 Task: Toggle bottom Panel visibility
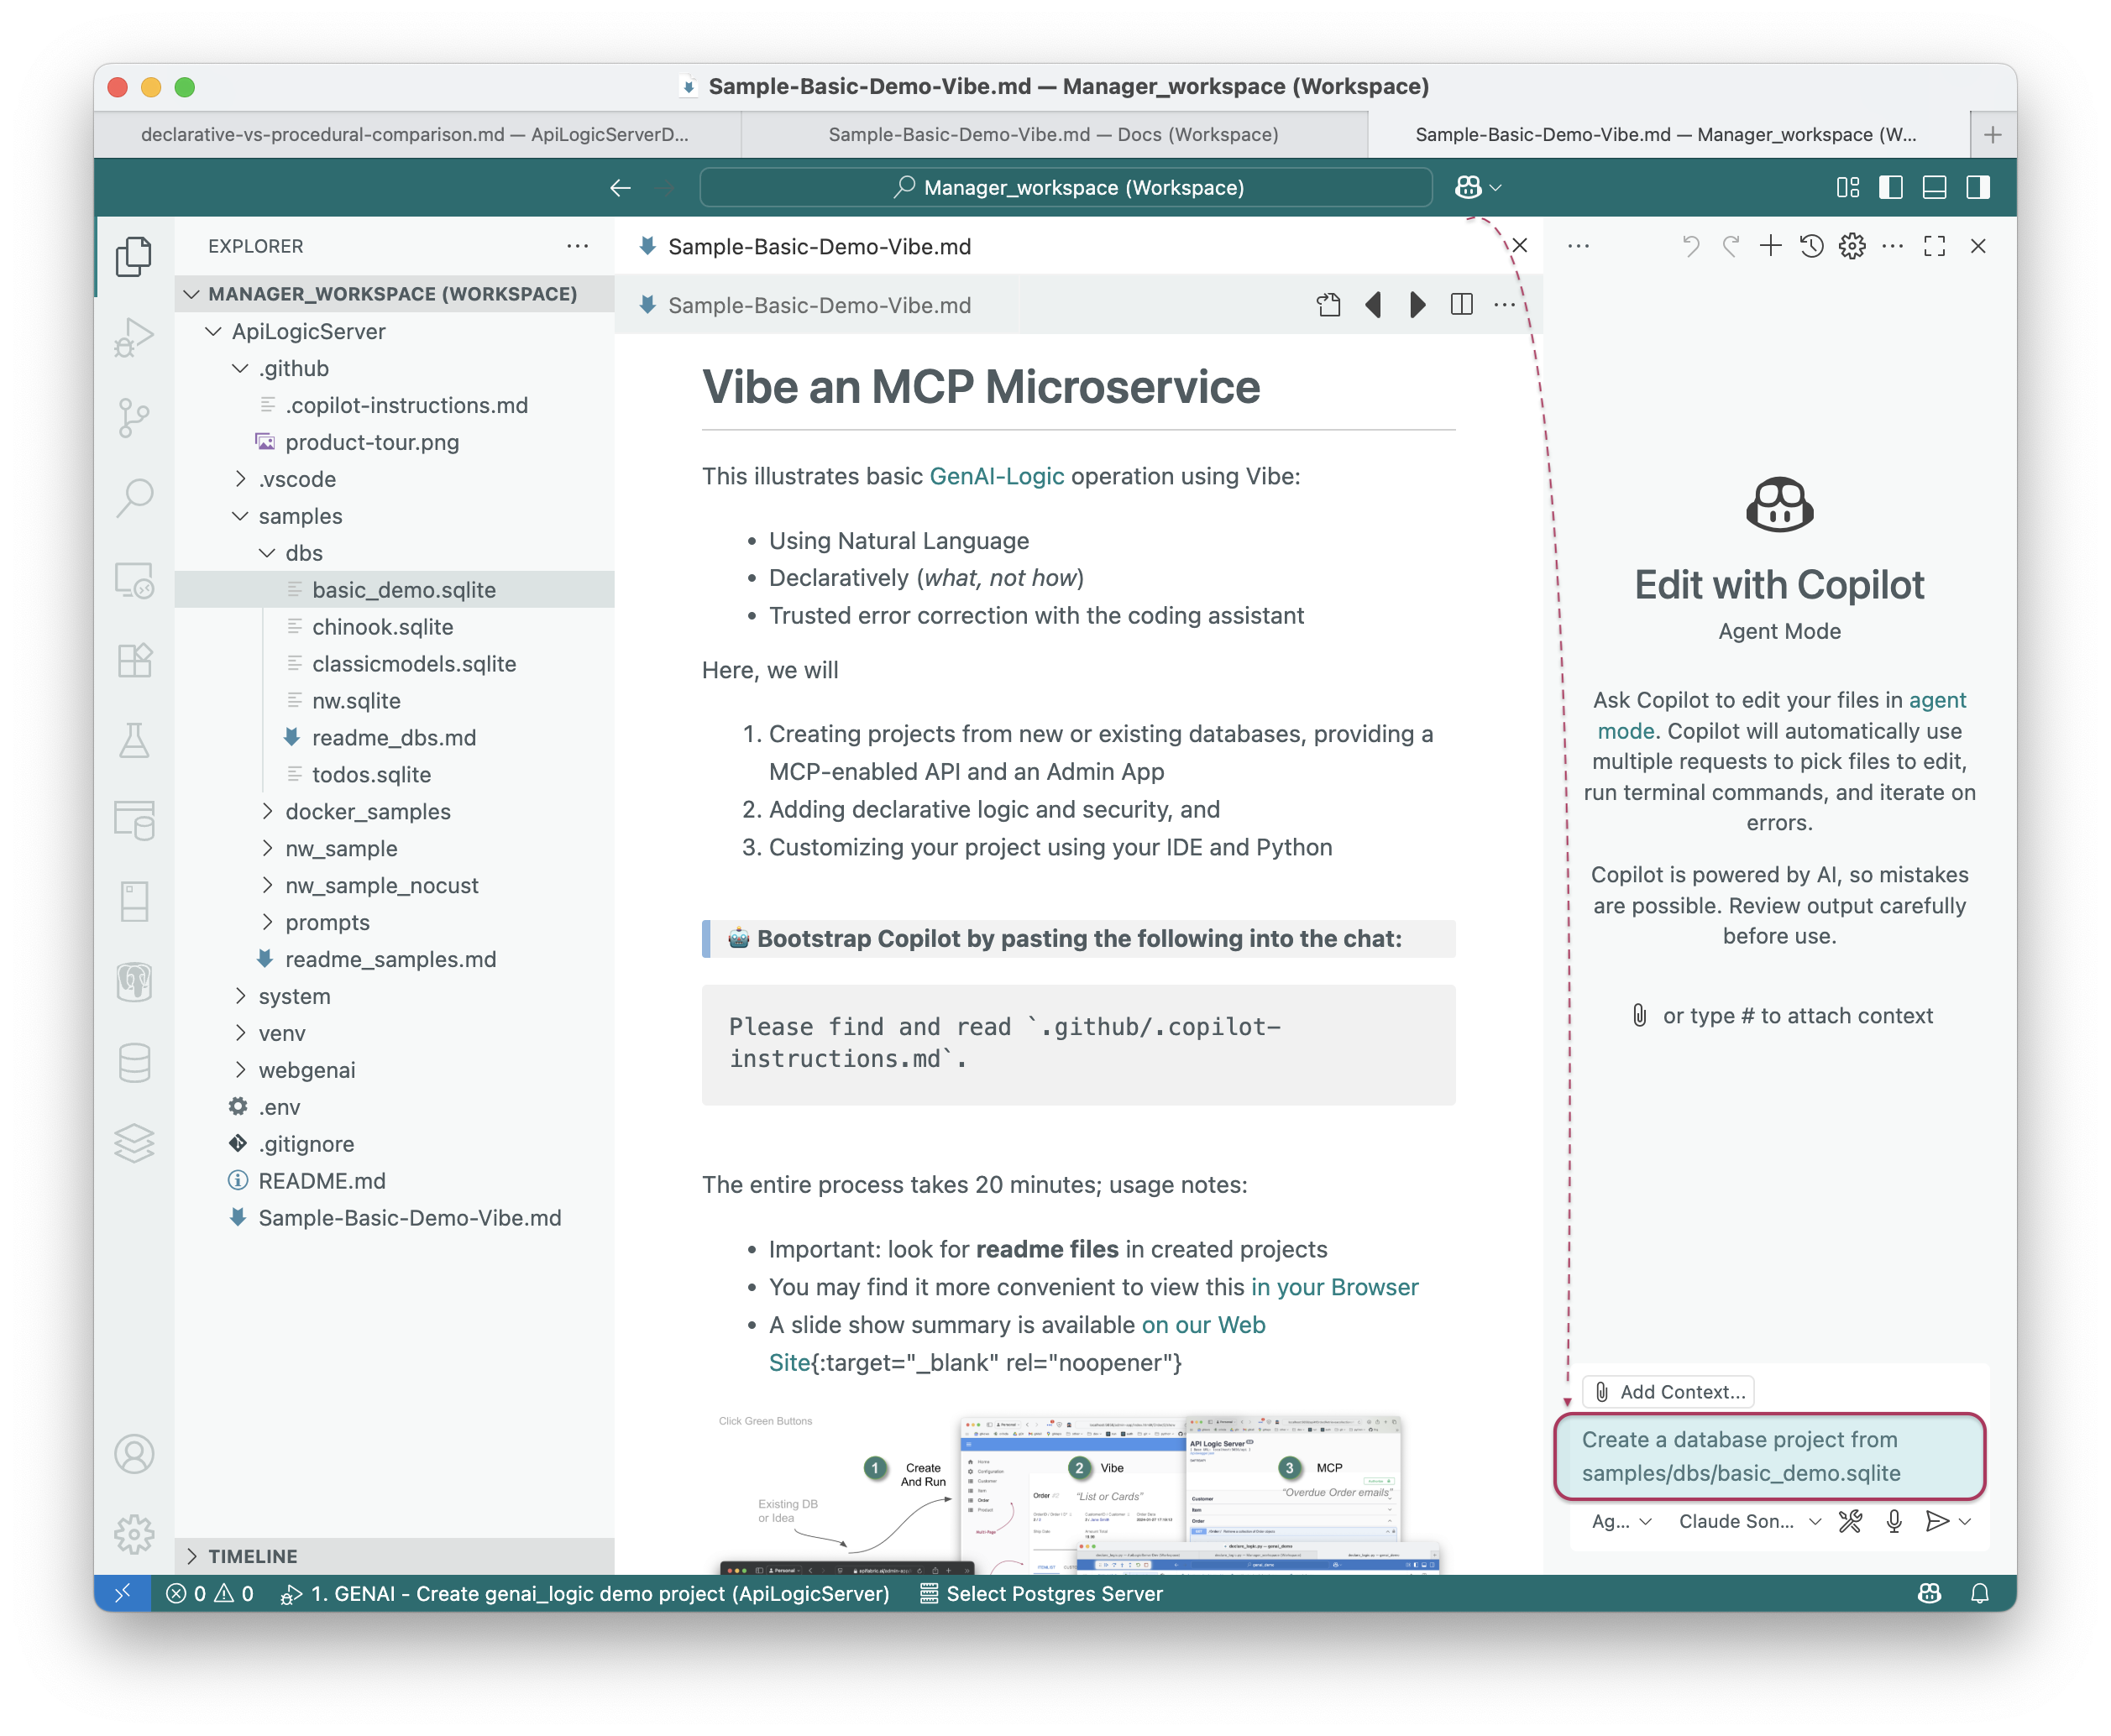(1934, 188)
